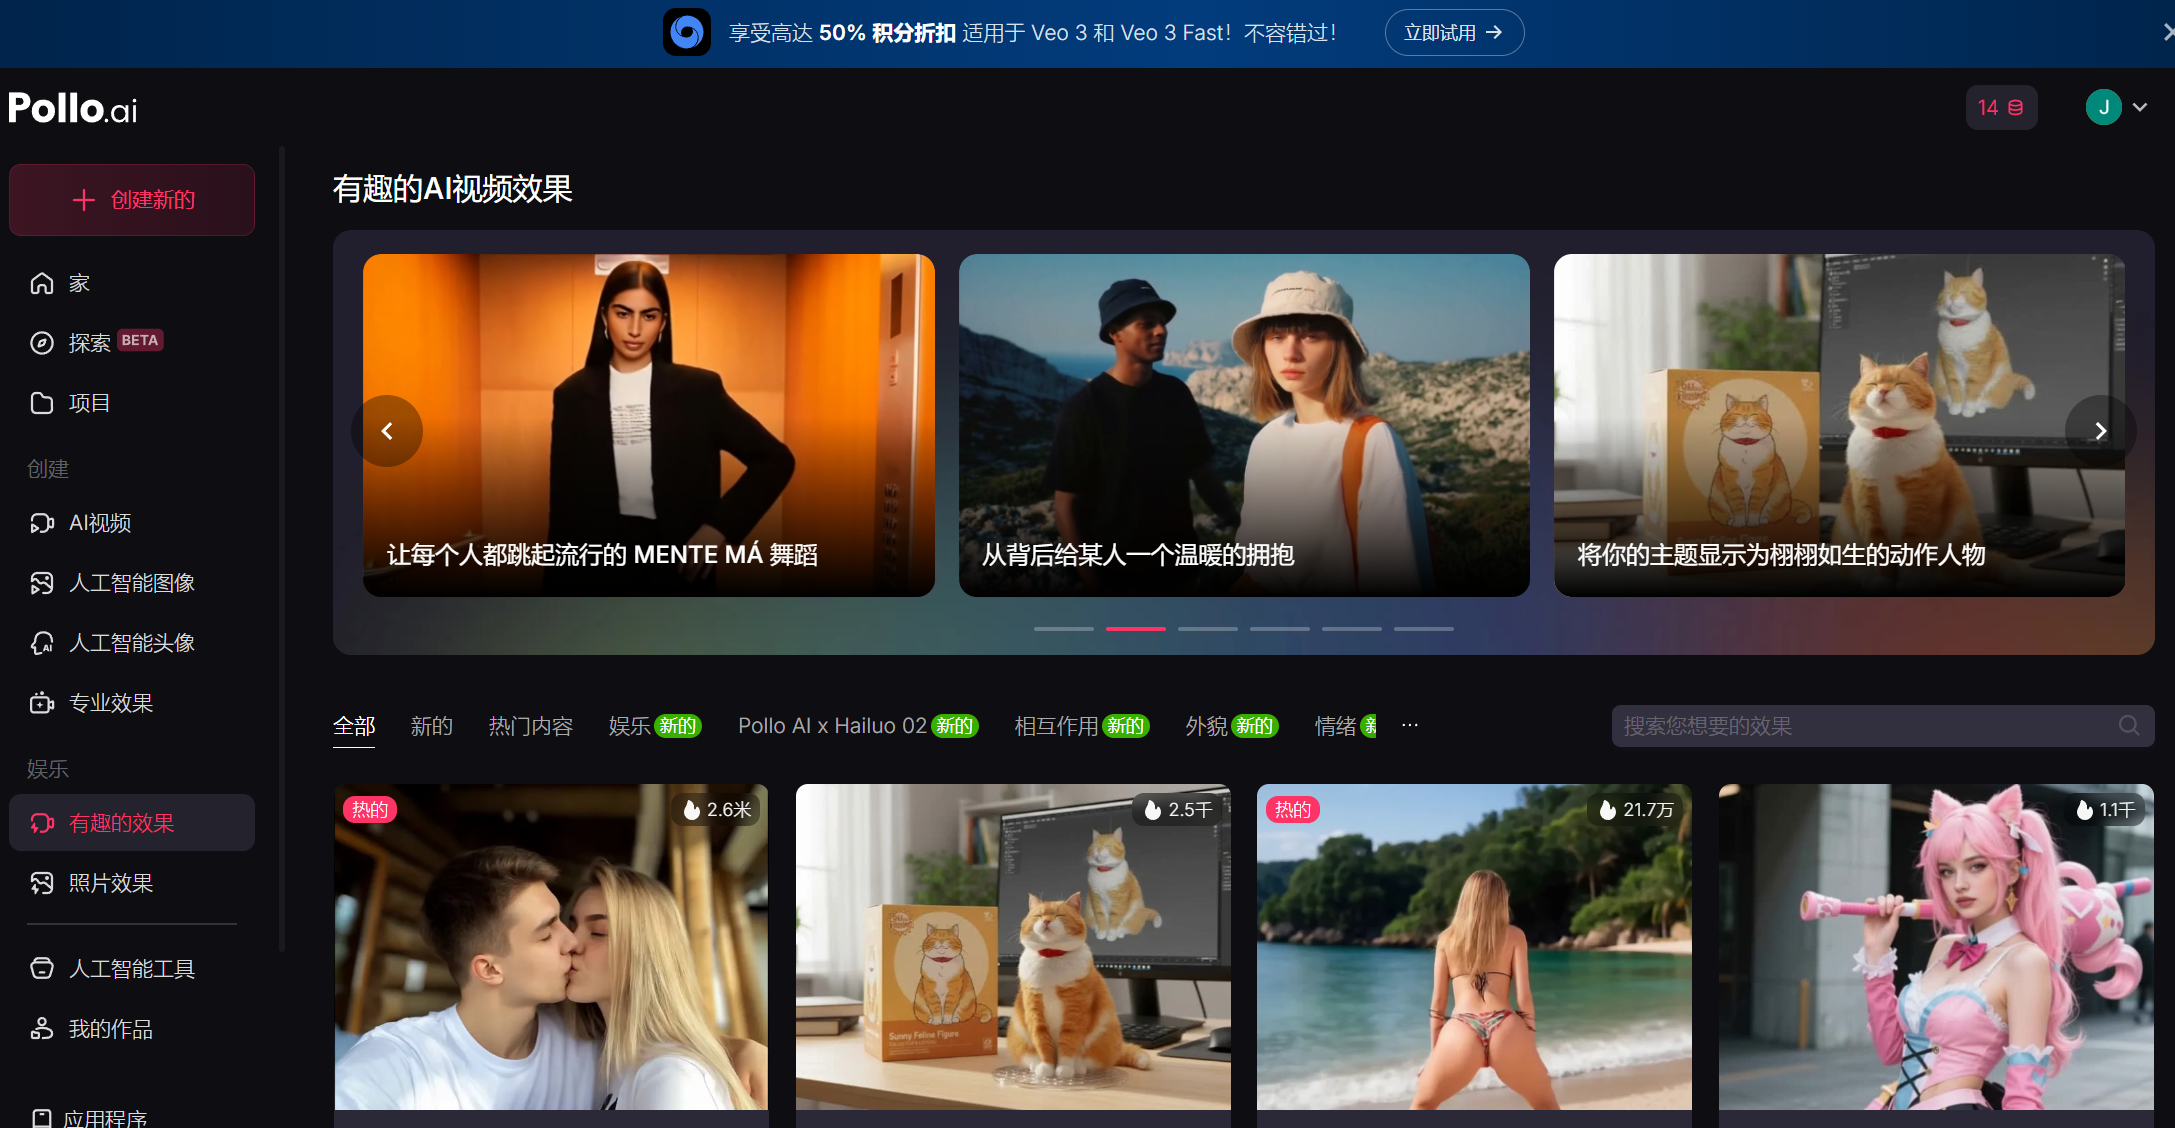The height and width of the screenshot is (1128, 2175).
Task: Click the Pollo.ai logo
Action: click(x=73, y=108)
